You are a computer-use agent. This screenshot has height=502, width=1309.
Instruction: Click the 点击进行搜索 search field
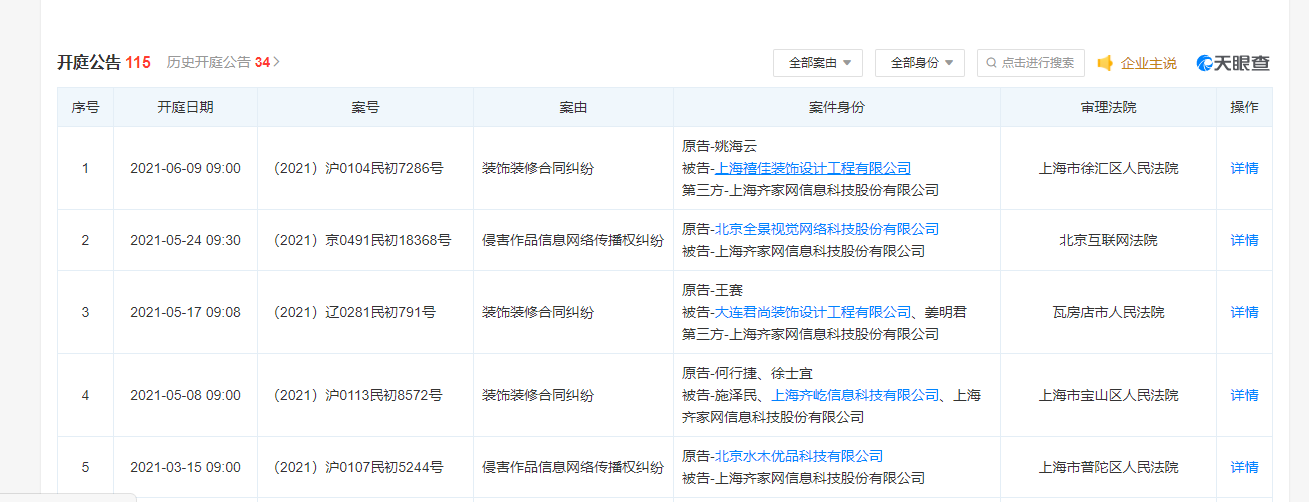[x=1031, y=63]
